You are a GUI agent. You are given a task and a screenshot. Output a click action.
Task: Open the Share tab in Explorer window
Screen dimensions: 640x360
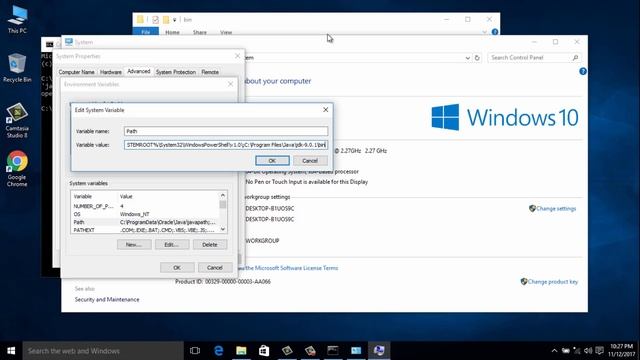(200, 32)
